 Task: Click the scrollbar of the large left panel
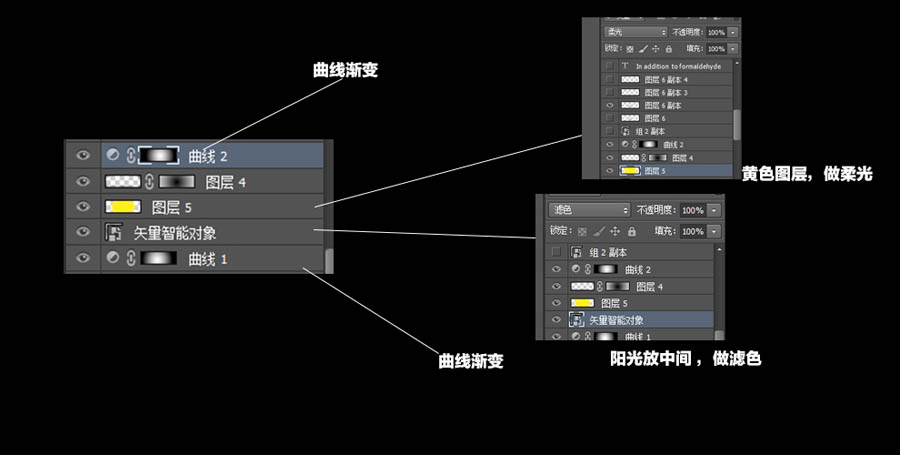click(x=328, y=261)
